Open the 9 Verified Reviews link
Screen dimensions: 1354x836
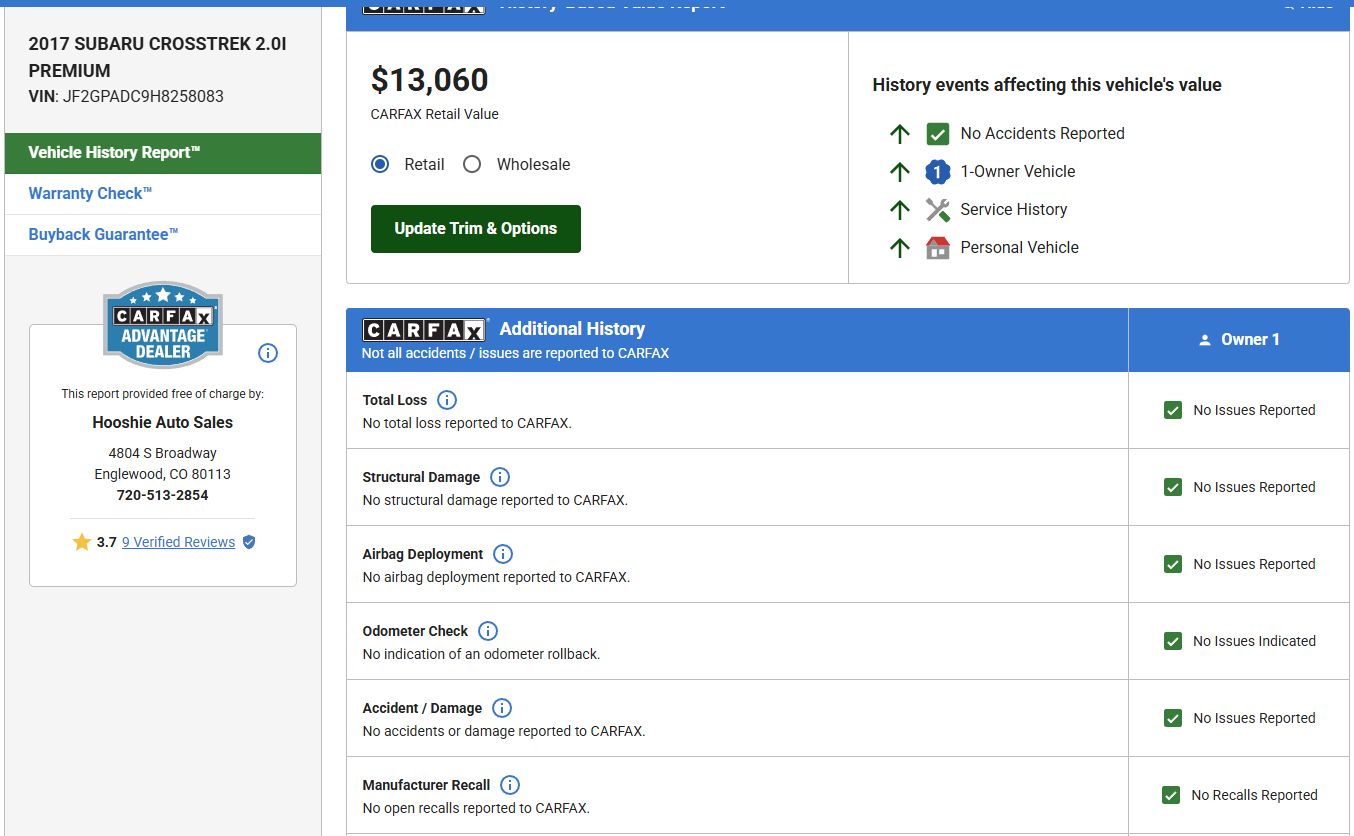[x=178, y=542]
